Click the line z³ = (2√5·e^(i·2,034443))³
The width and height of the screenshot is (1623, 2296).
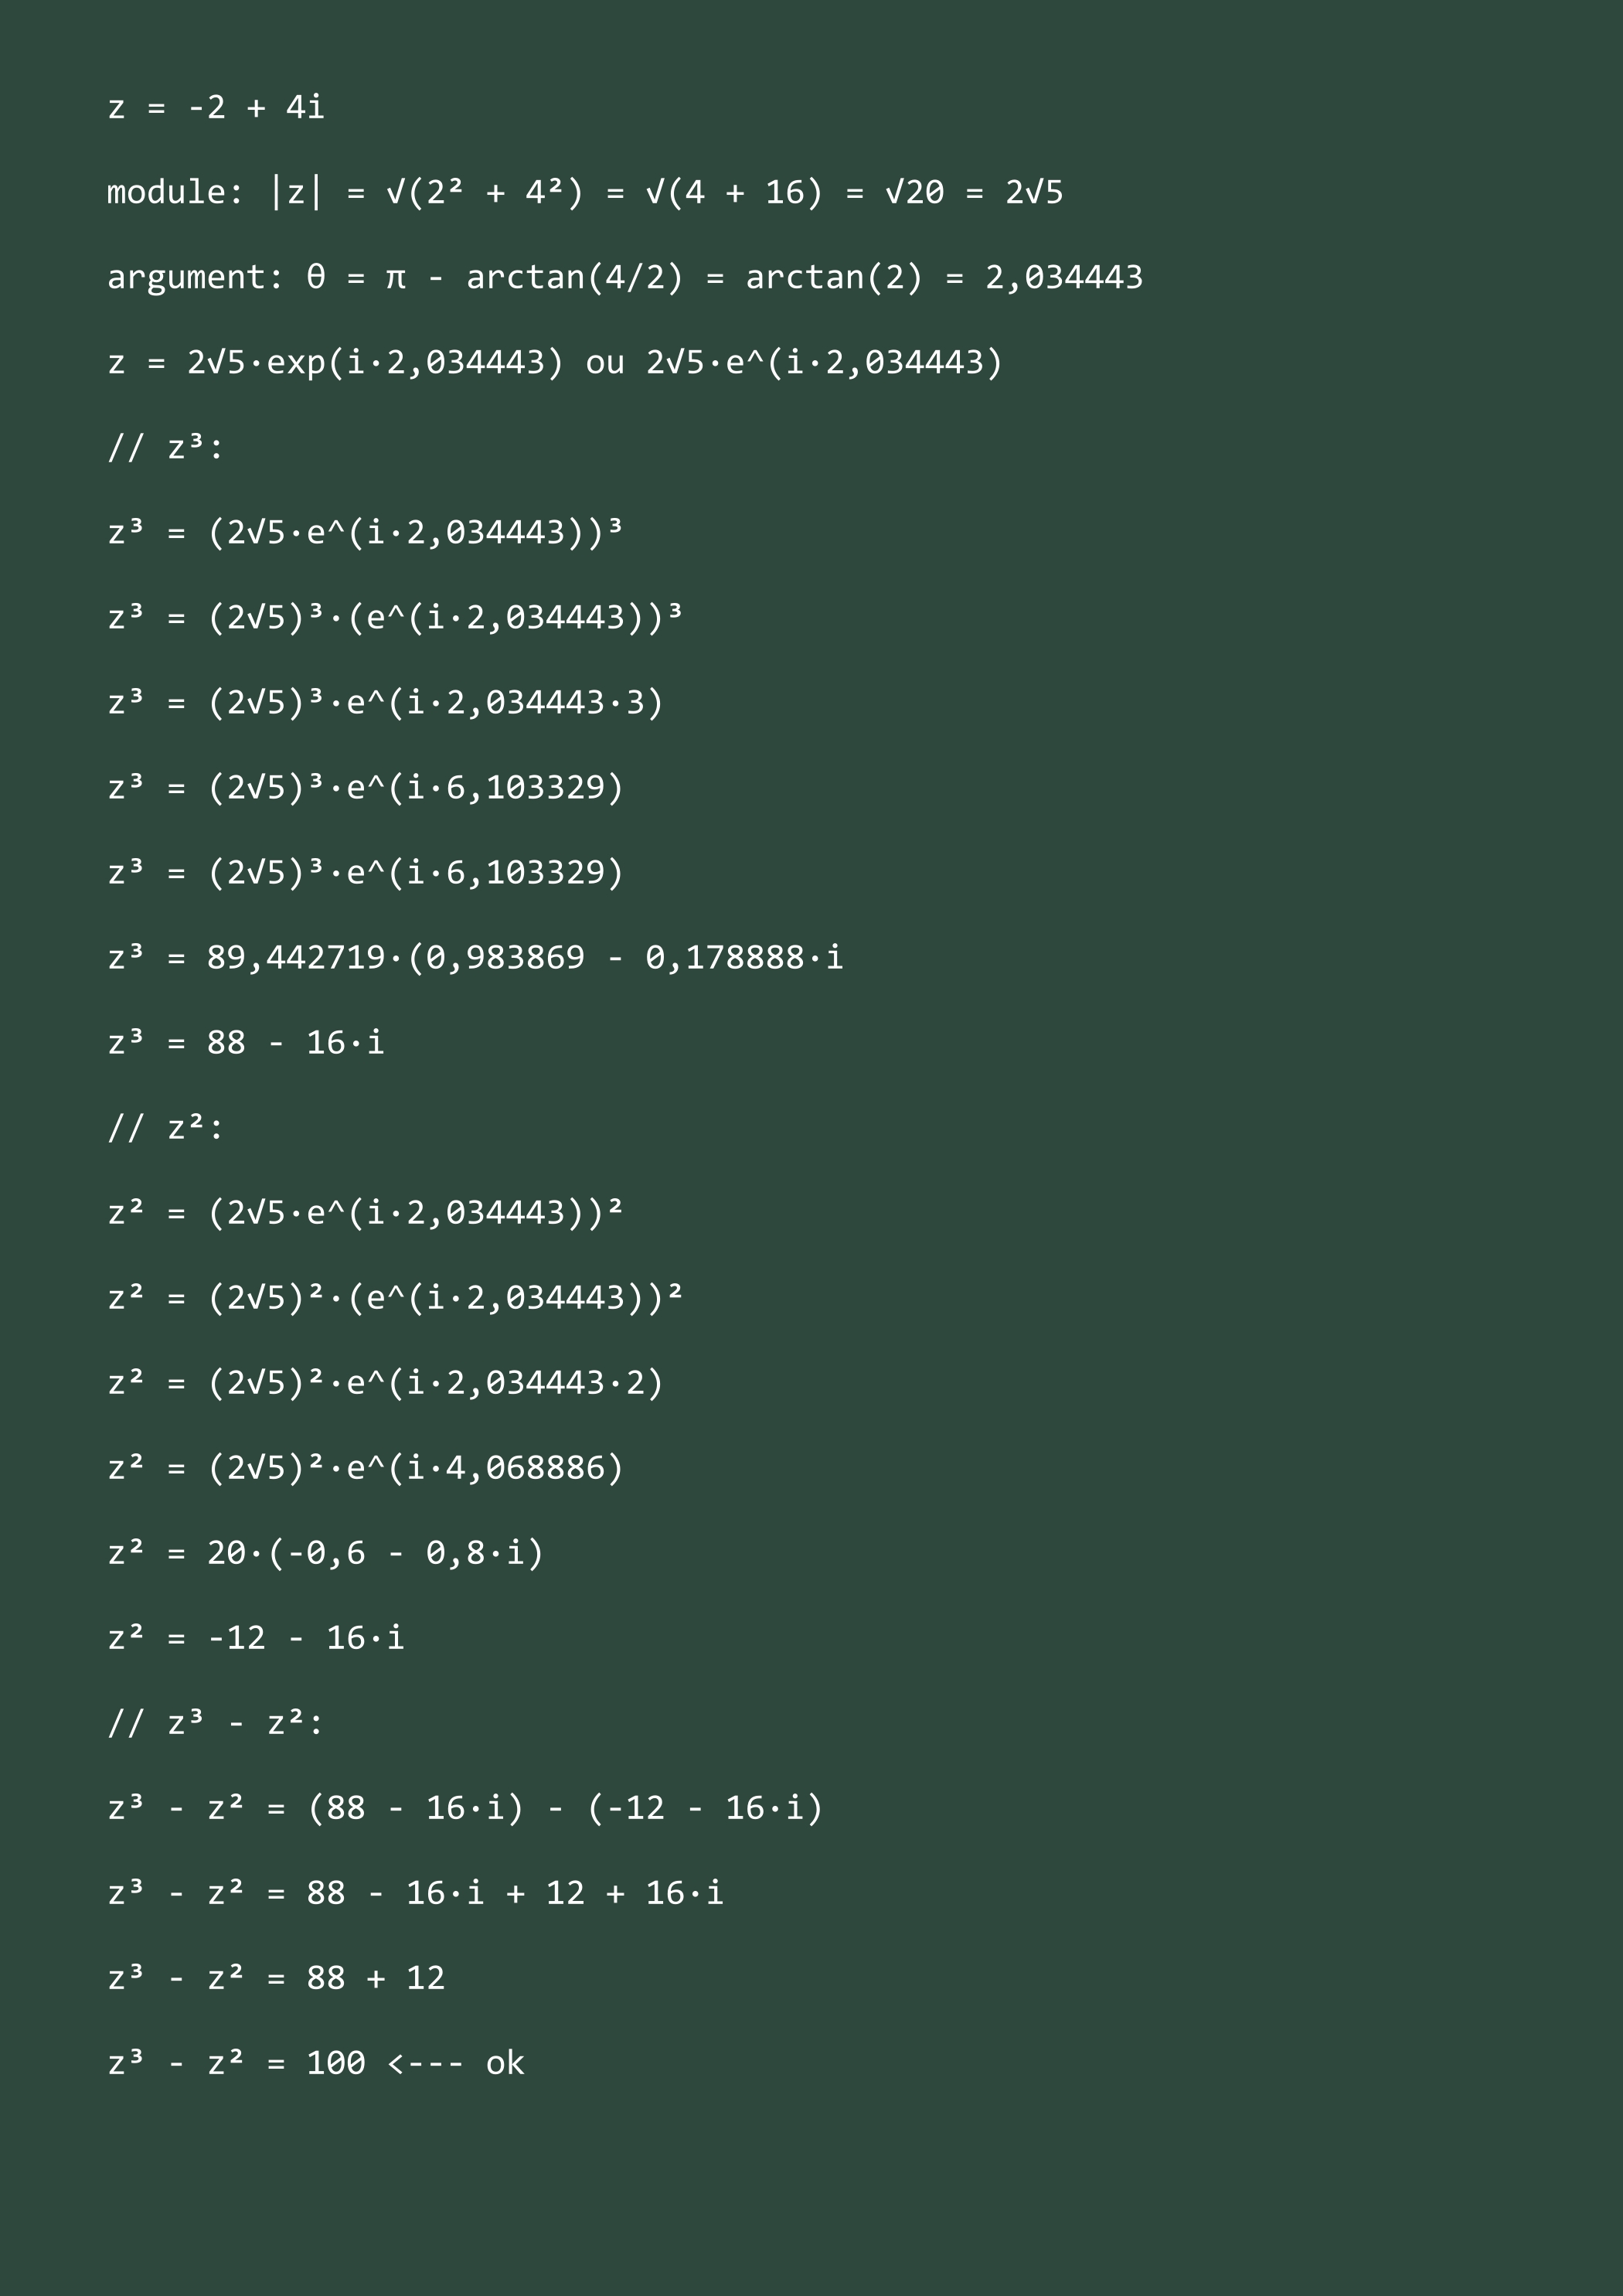click(x=365, y=532)
